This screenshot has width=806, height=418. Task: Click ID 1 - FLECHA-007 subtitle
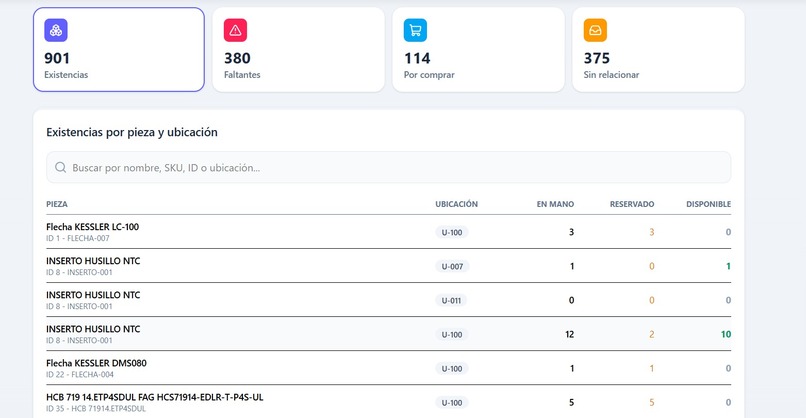78,239
